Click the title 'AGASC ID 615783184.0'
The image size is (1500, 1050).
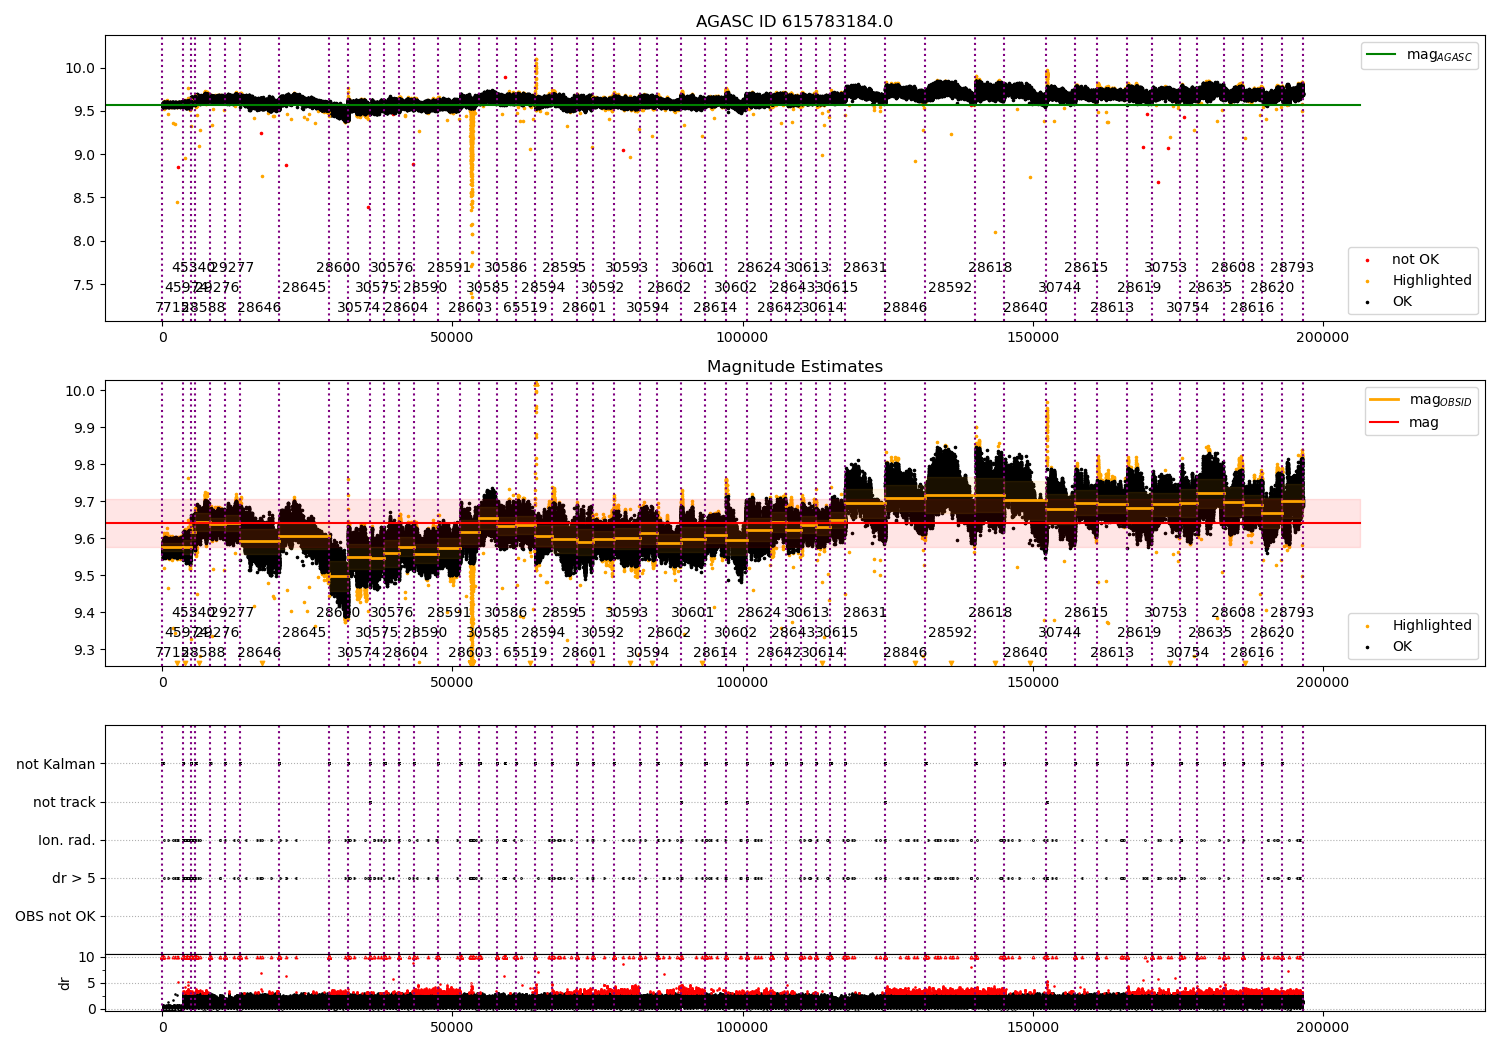click(x=794, y=22)
